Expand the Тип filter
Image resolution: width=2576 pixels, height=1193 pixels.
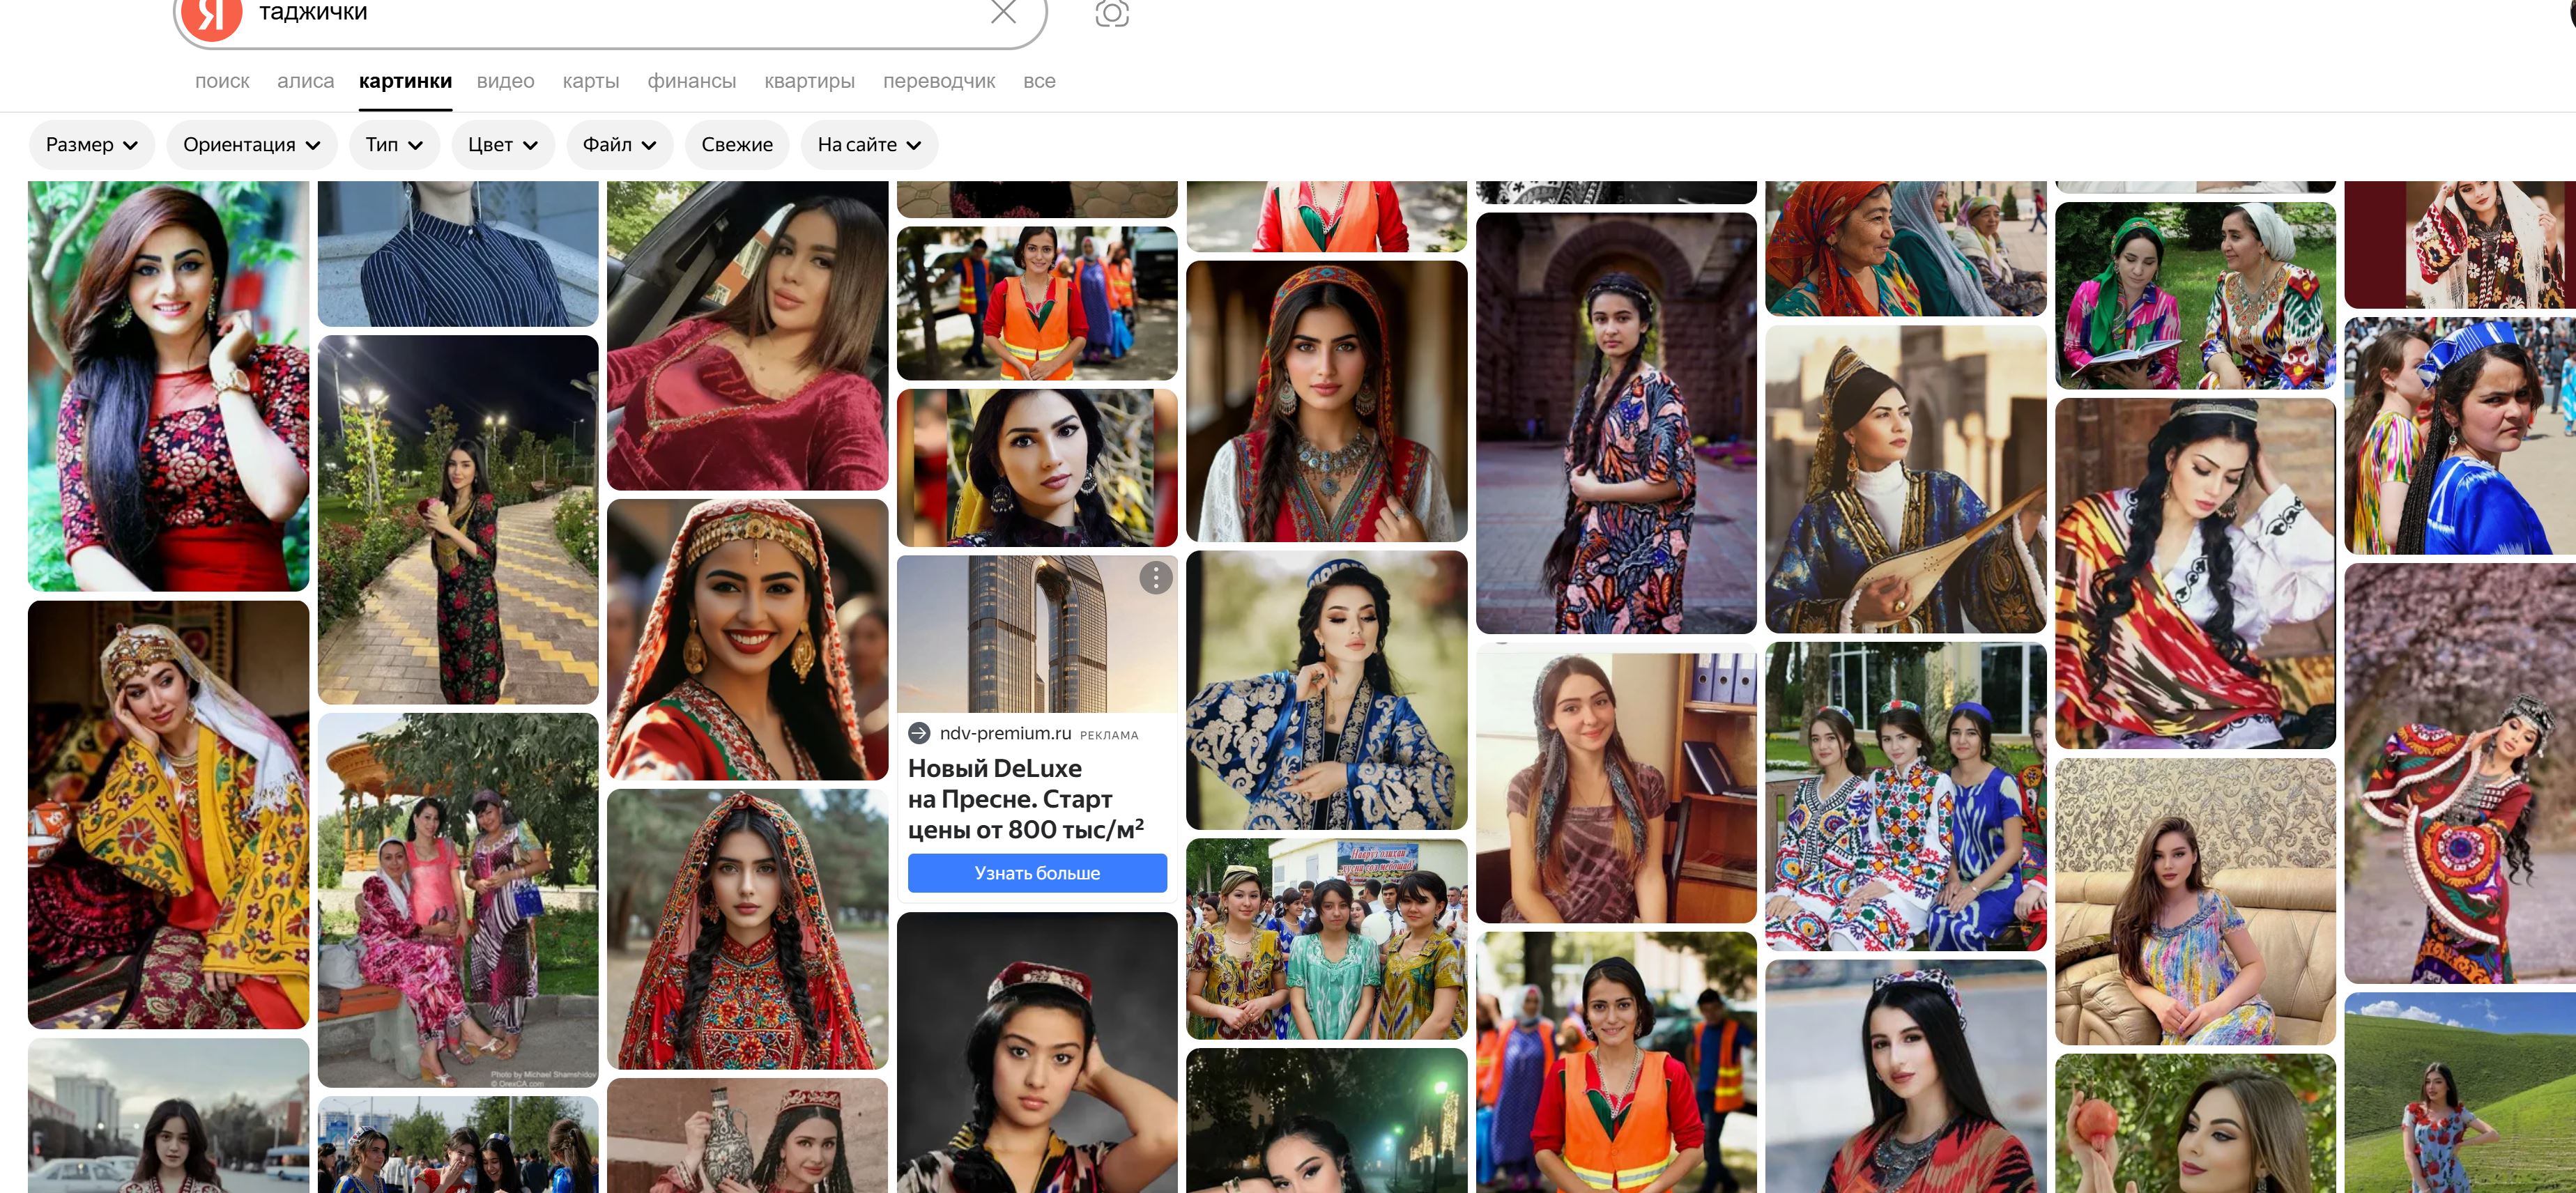pos(394,145)
